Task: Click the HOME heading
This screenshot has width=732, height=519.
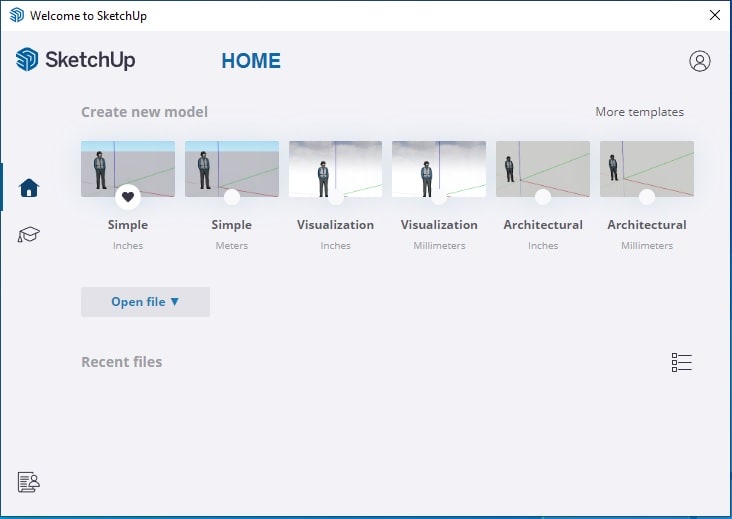Action: click(251, 61)
